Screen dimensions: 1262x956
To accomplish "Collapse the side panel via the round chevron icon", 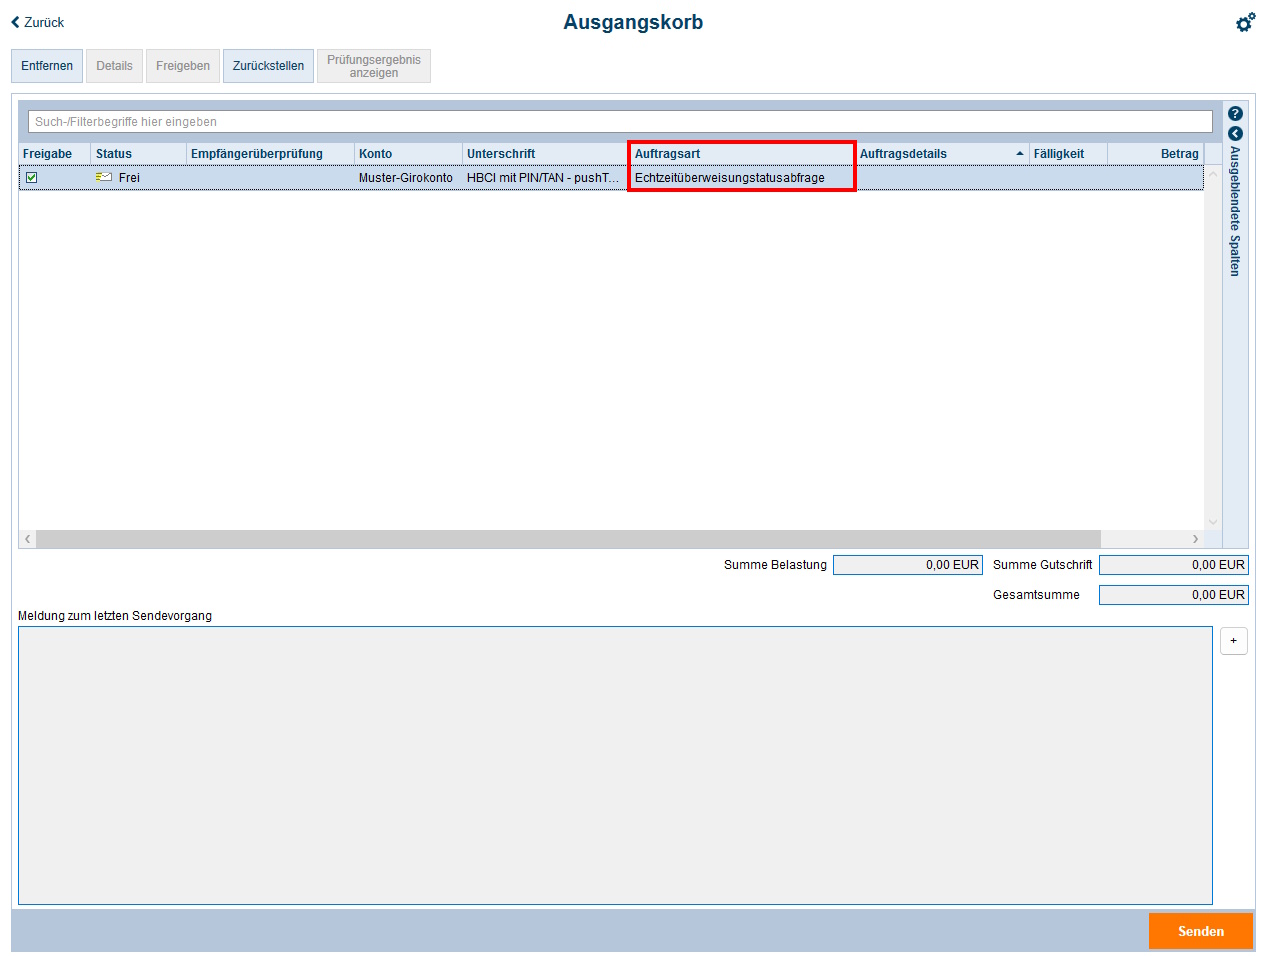I will [1235, 133].
